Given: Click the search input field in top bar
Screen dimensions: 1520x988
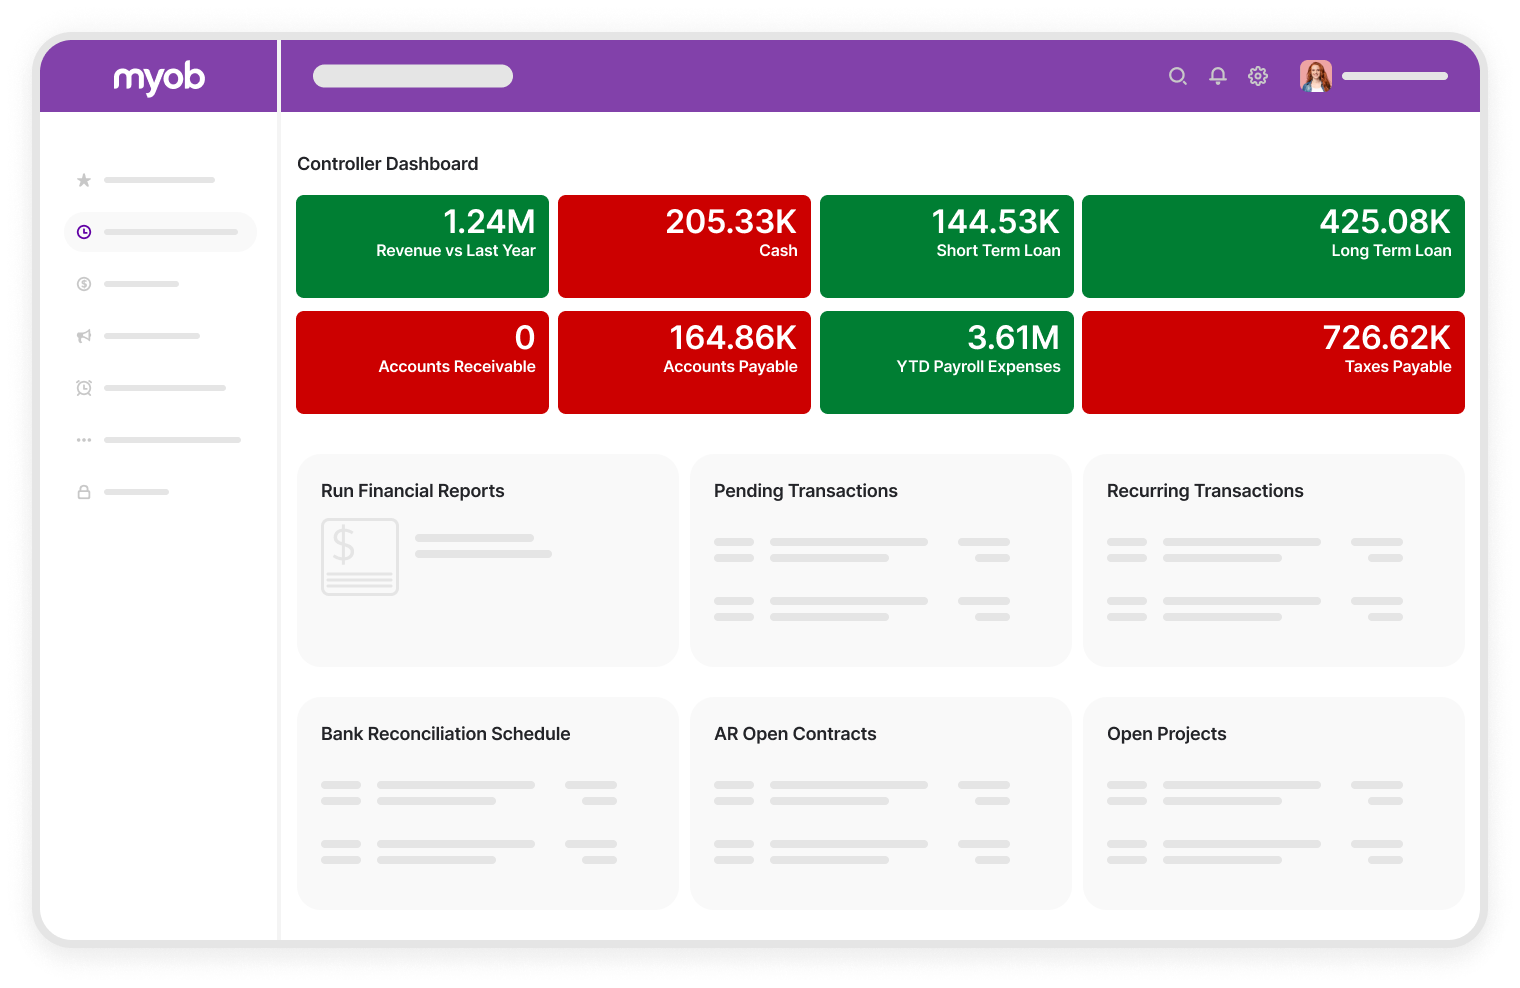Looking at the screenshot, I should (x=413, y=76).
